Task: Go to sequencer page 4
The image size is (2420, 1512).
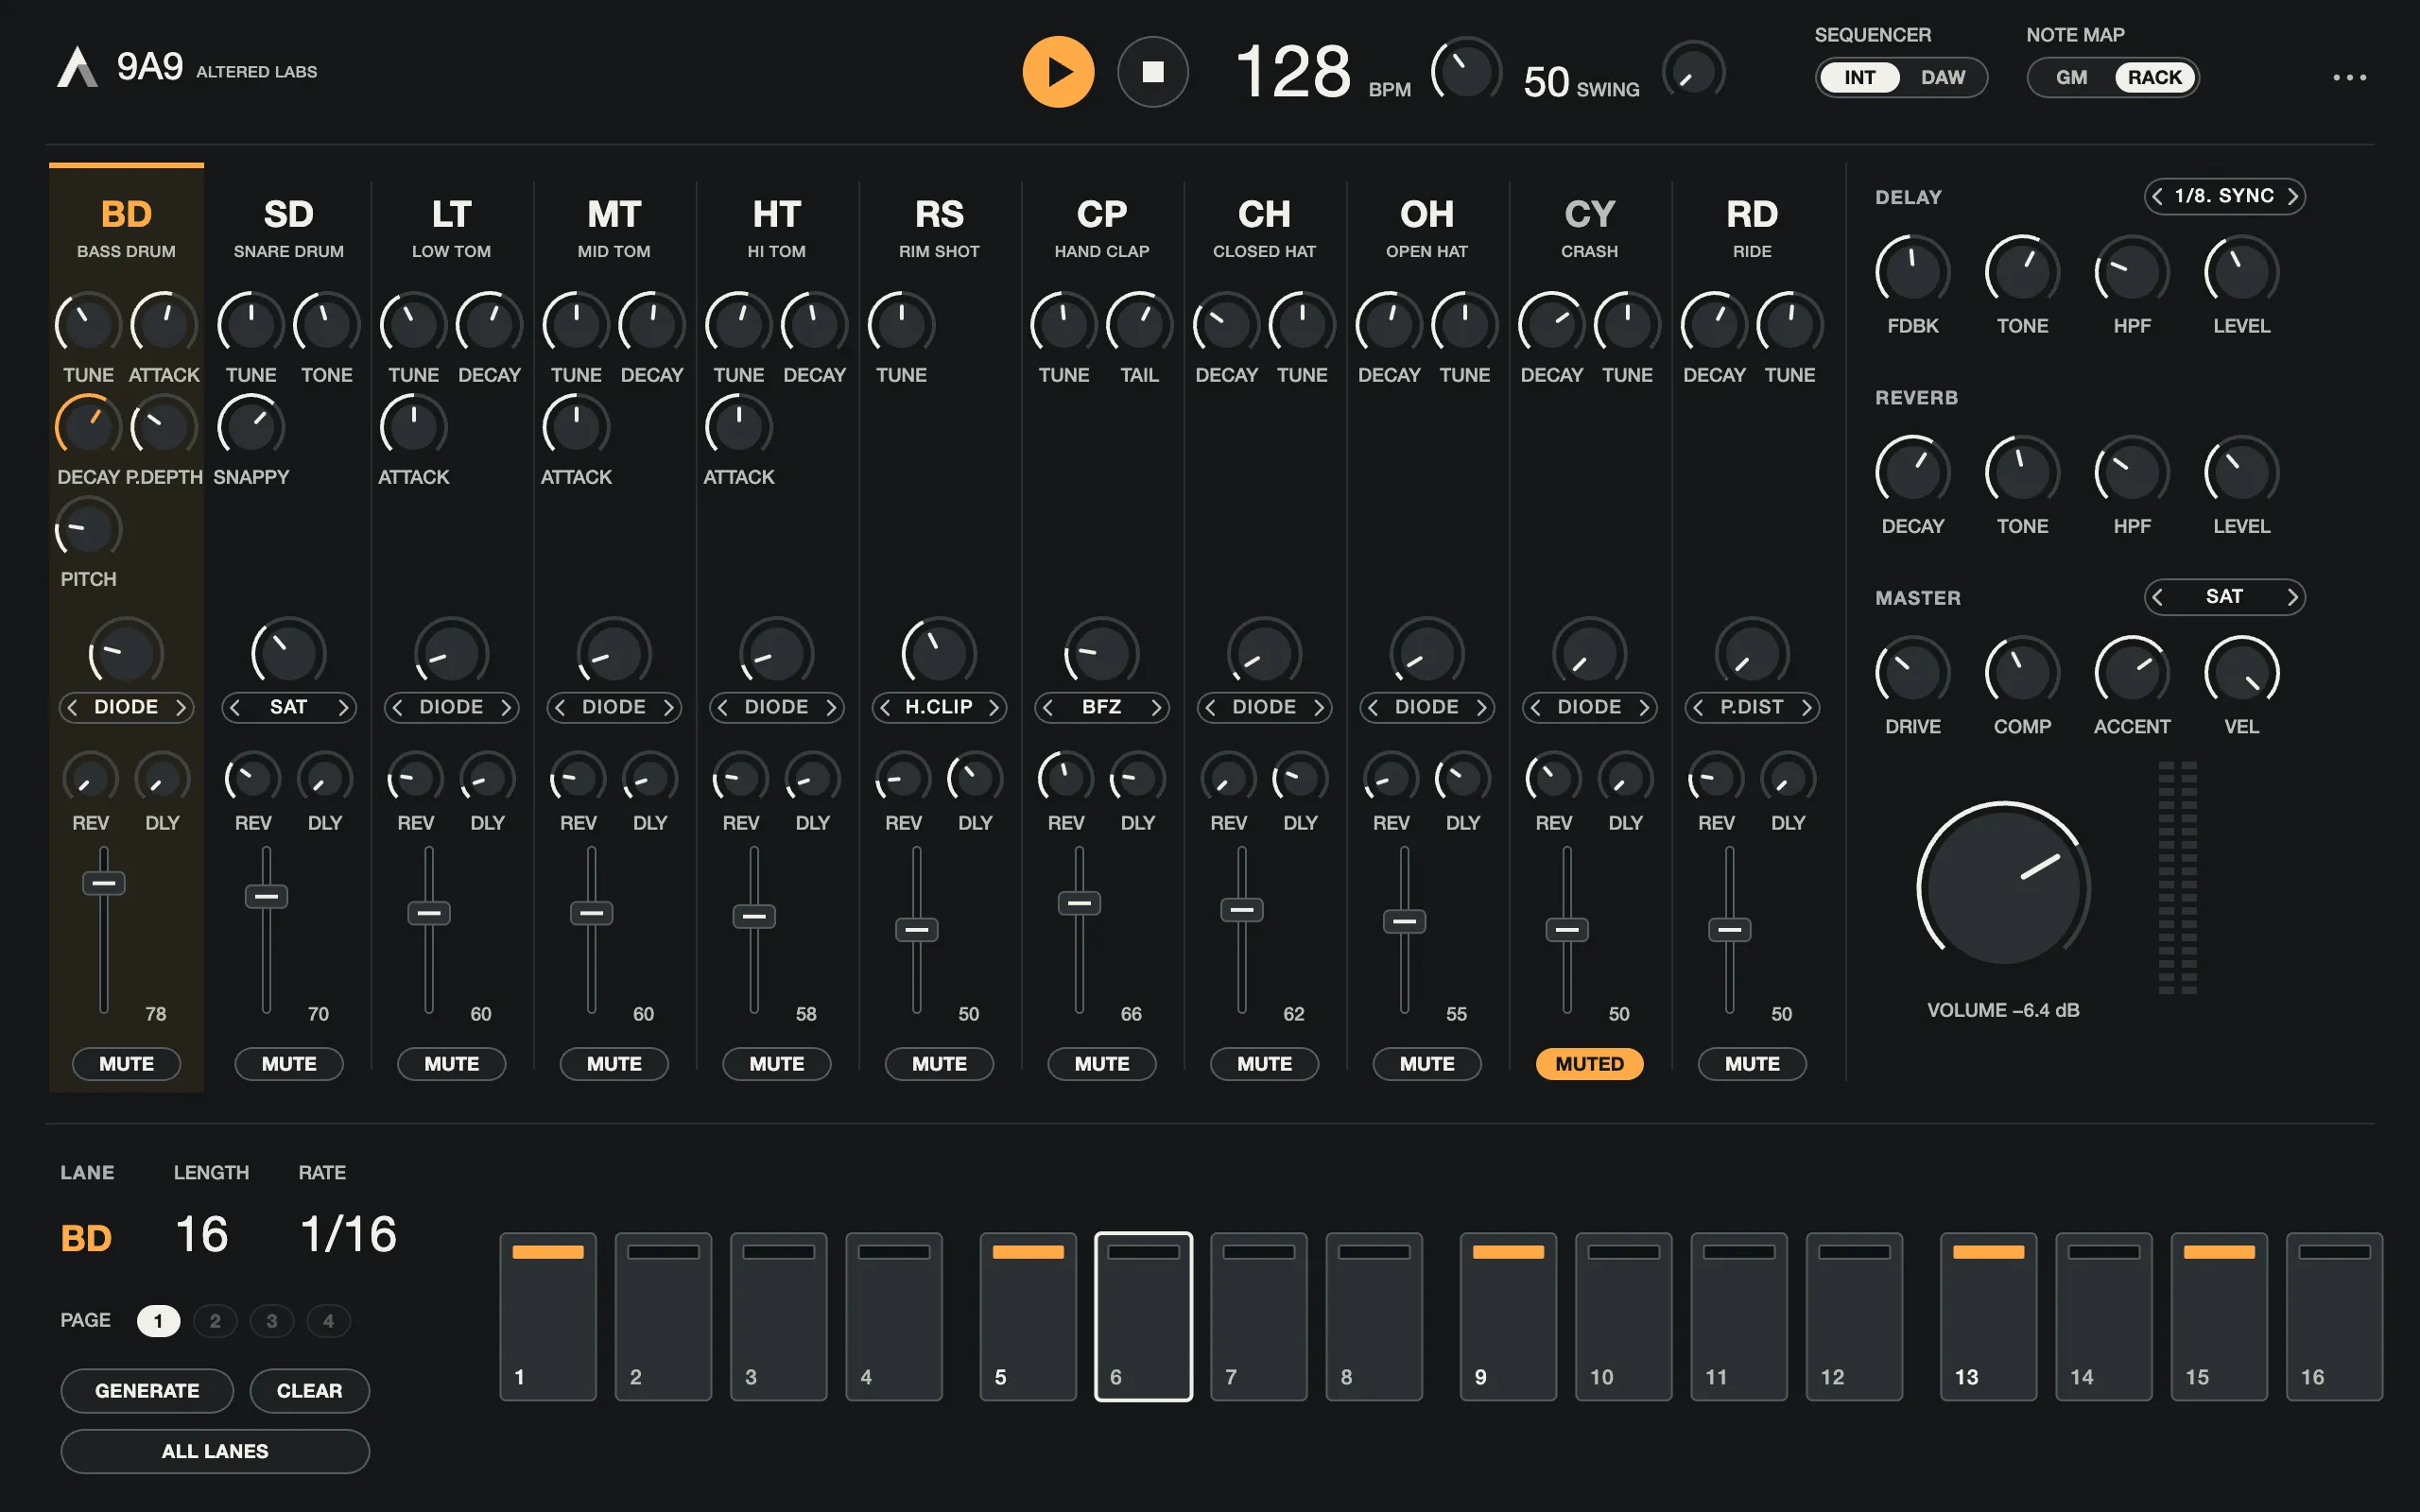Action: pyautogui.click(x=328, y=1321)
